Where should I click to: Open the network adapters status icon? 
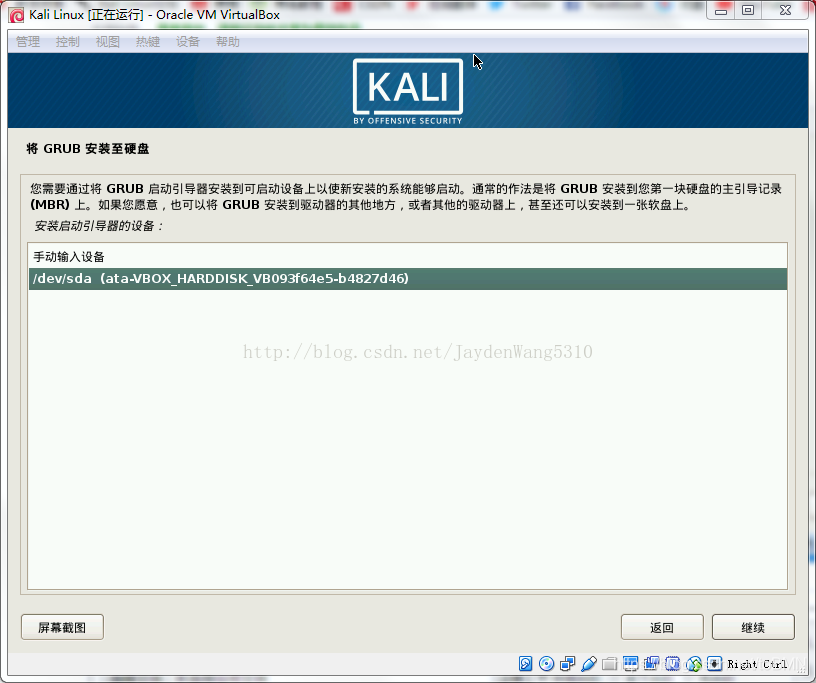coord(567,664)
